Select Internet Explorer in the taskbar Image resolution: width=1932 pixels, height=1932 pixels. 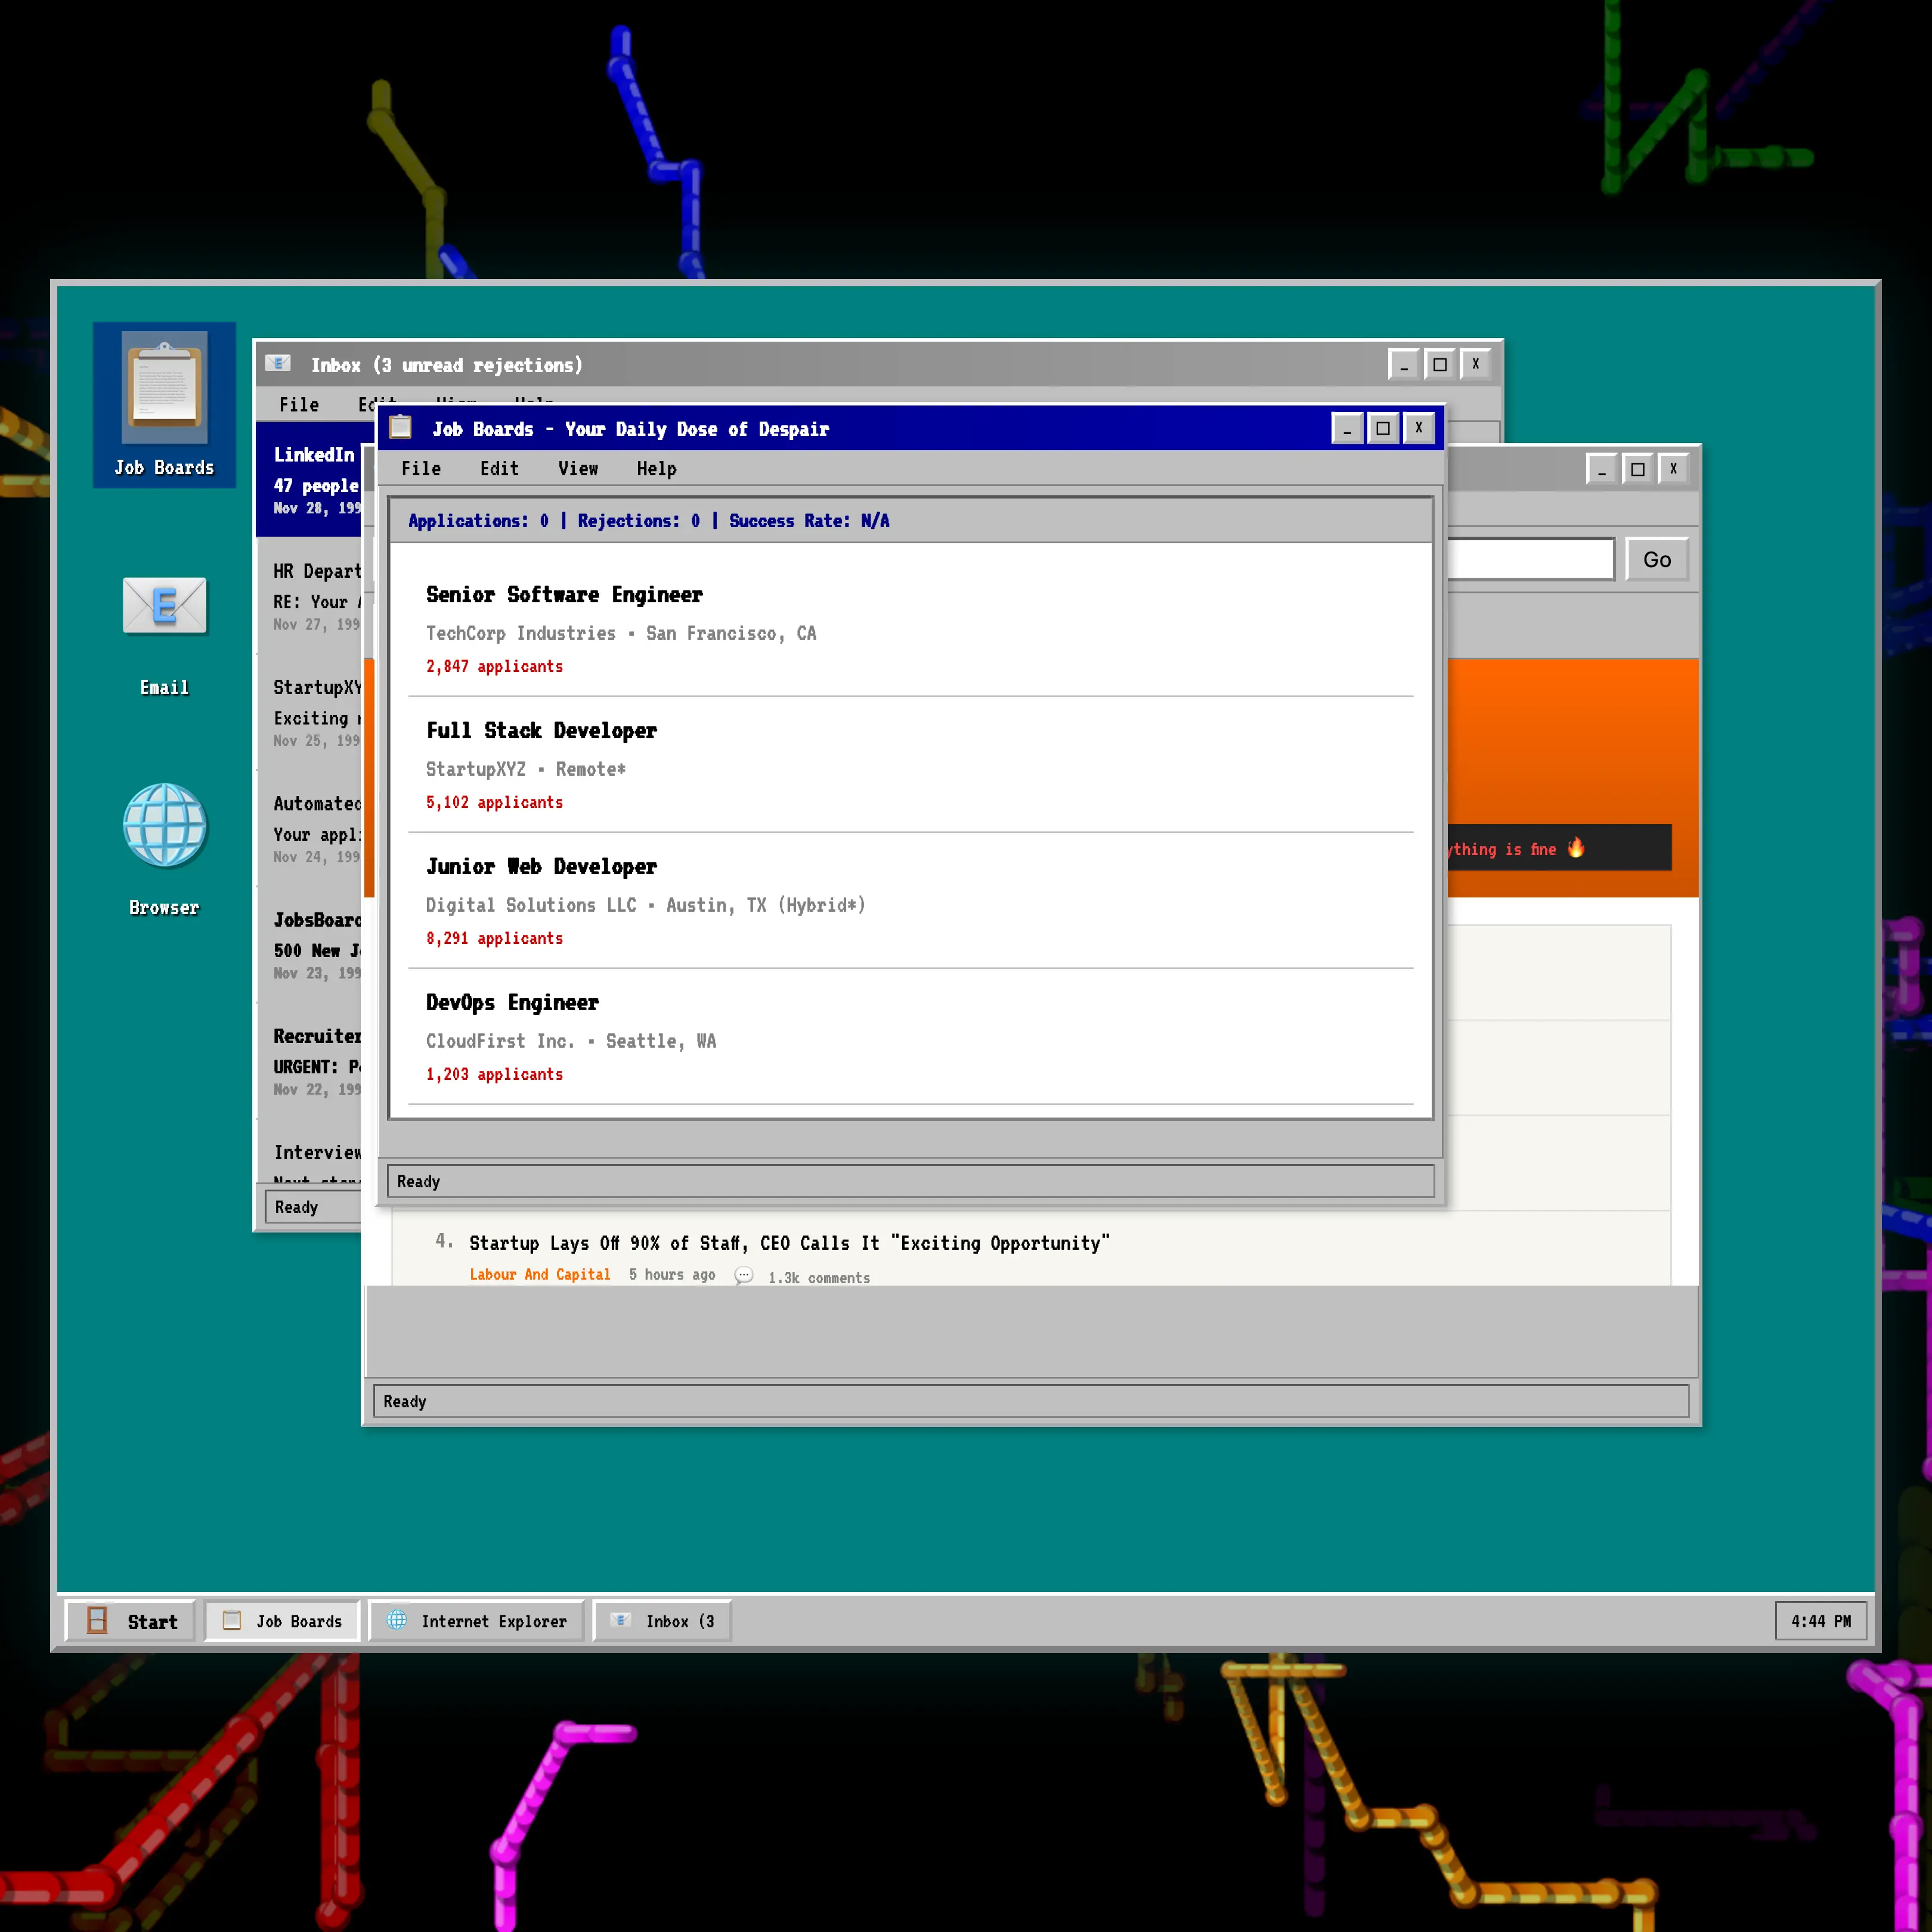(x=476, y=1621)
